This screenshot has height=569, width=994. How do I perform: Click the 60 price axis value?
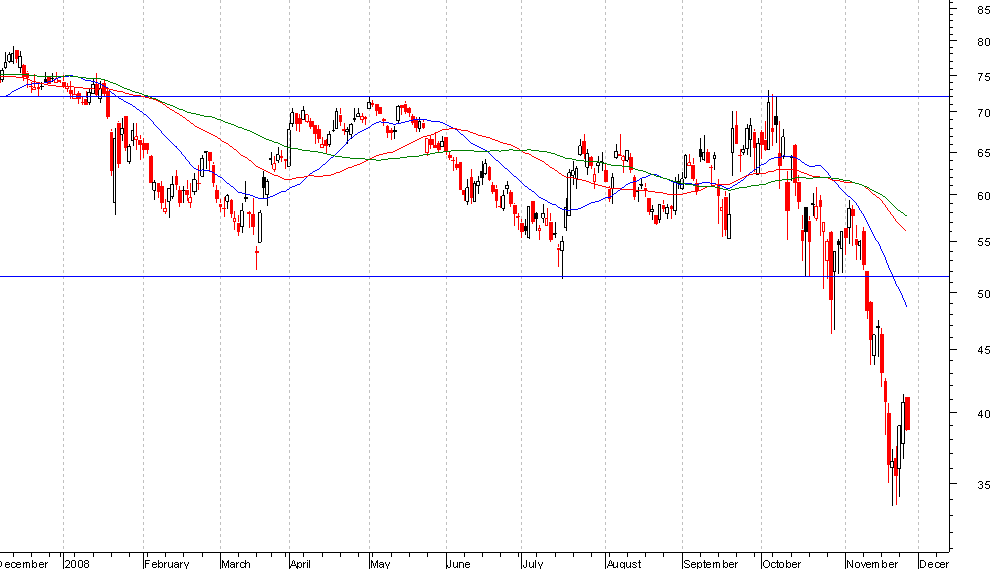(x=983, y=196)
